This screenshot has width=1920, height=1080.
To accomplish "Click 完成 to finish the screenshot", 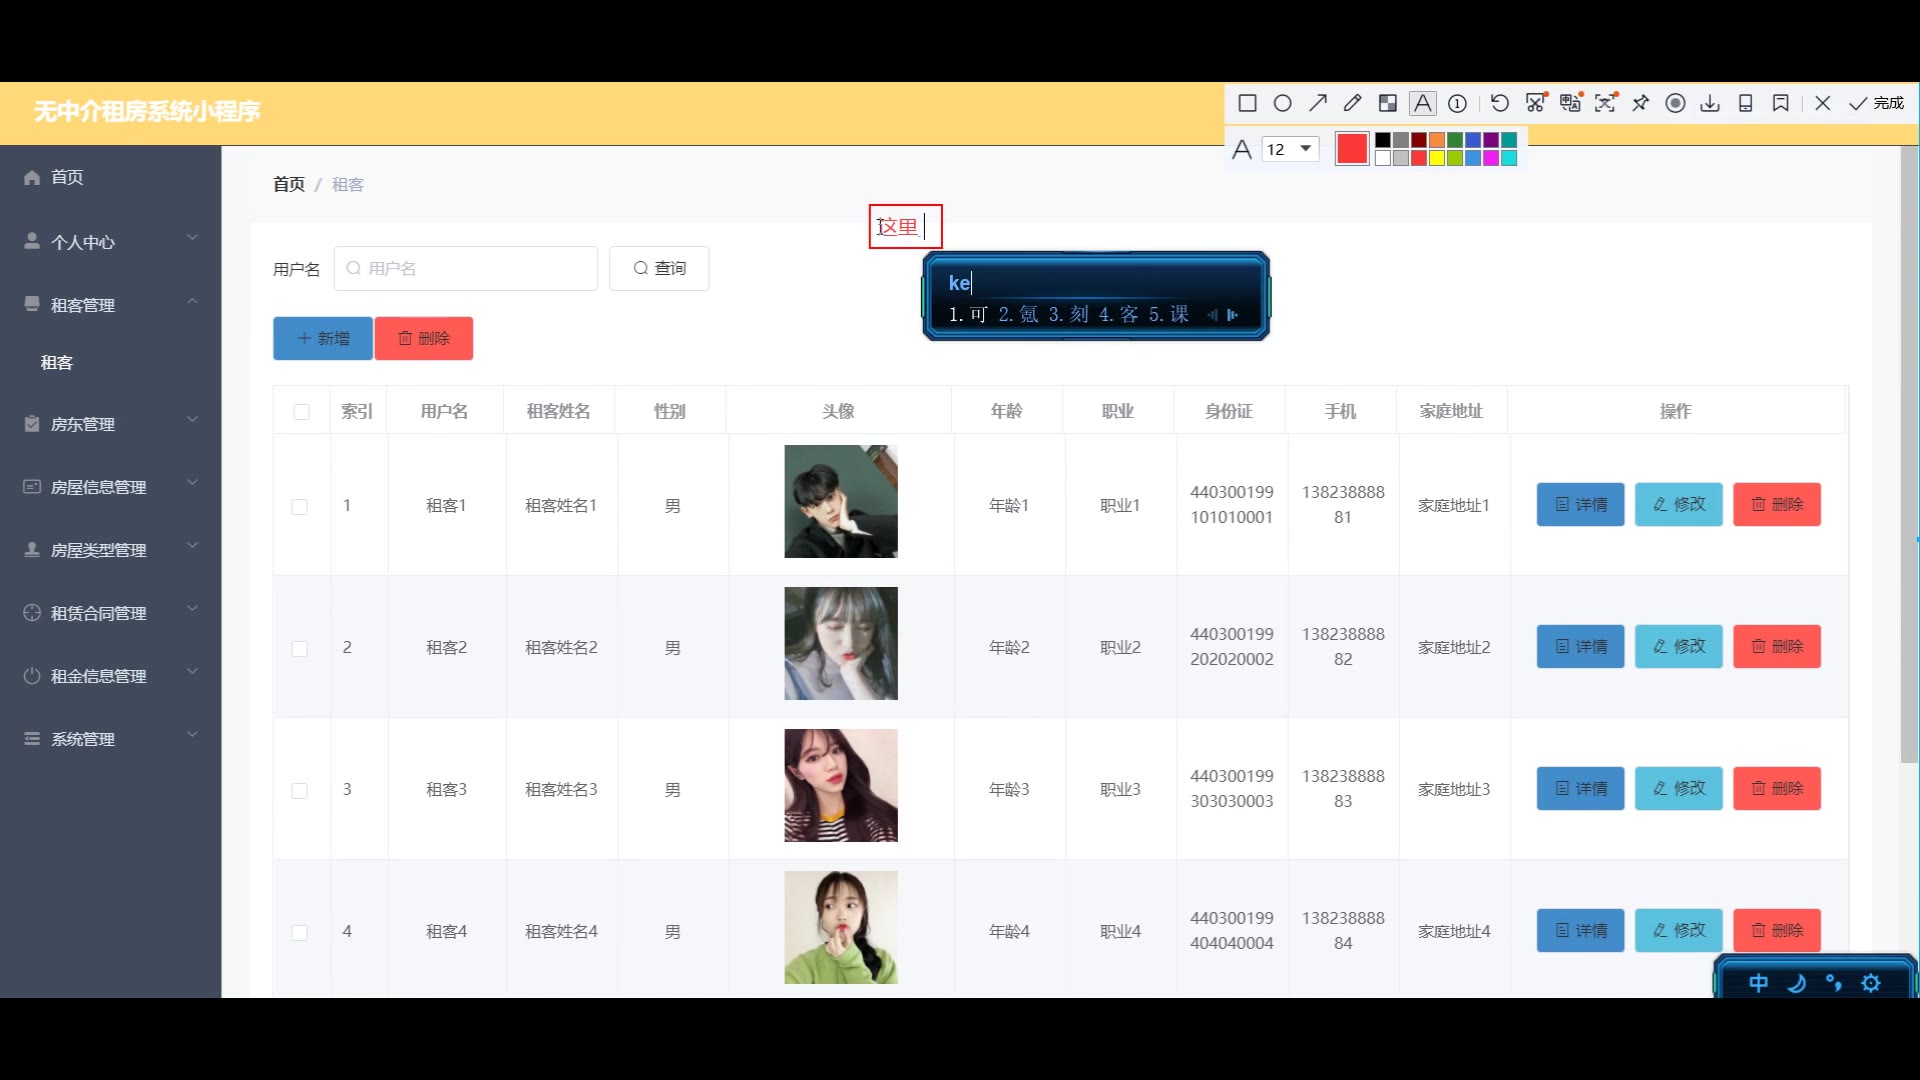I will 1877,103.
